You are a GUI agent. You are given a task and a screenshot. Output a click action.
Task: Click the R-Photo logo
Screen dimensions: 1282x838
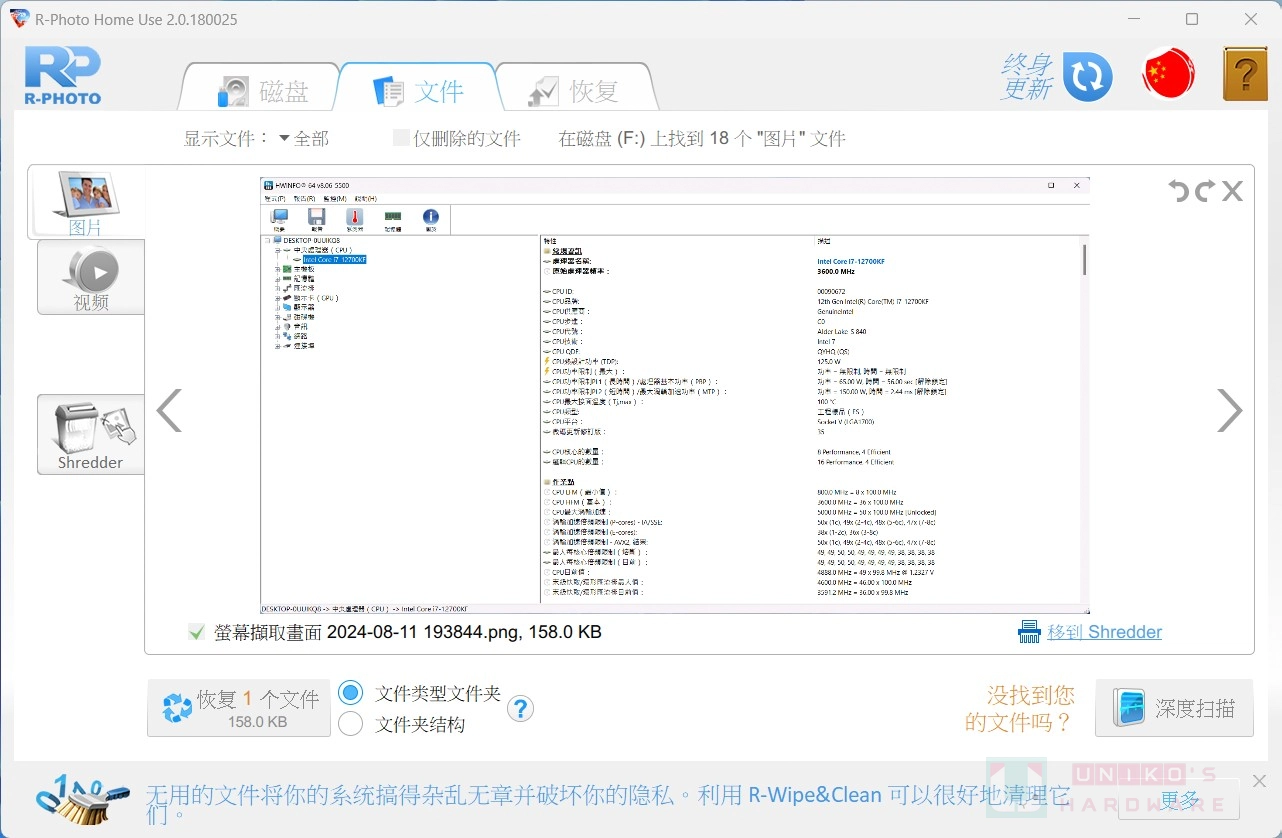[x=63, y=75]
